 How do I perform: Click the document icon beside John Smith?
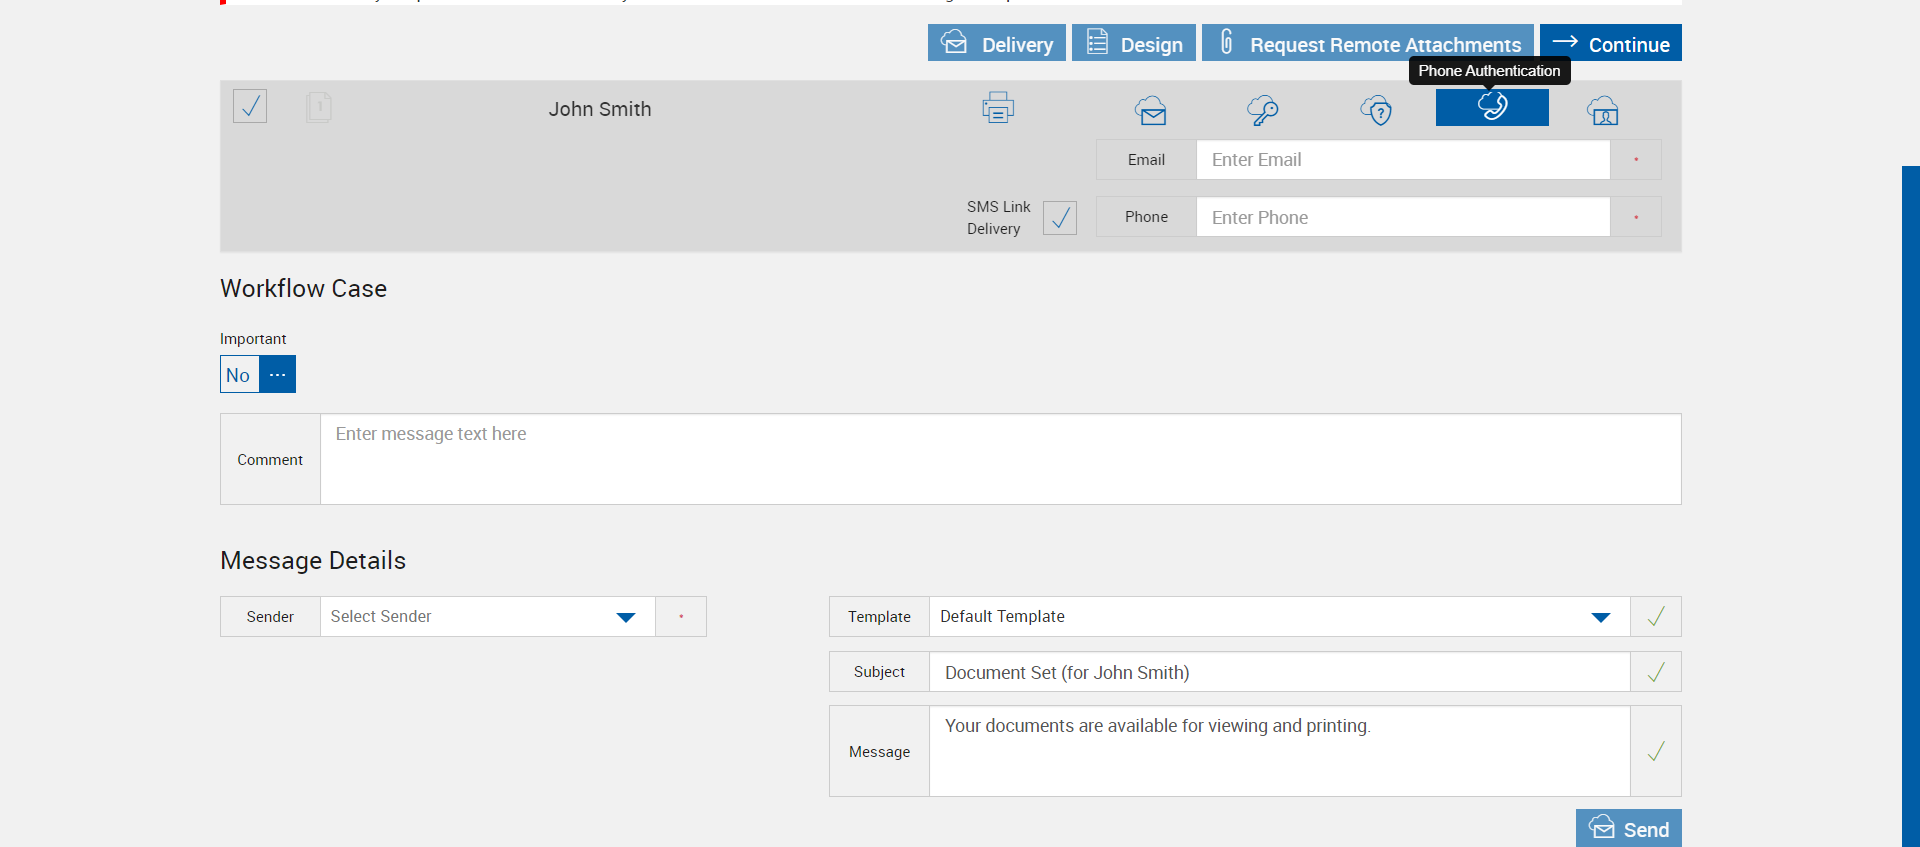coord(319,107)
